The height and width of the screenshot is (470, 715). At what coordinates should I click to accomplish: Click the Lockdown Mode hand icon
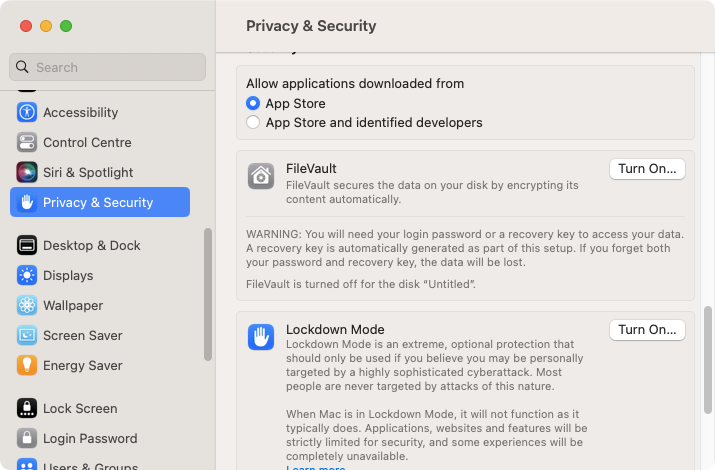(x=261, y=337)
